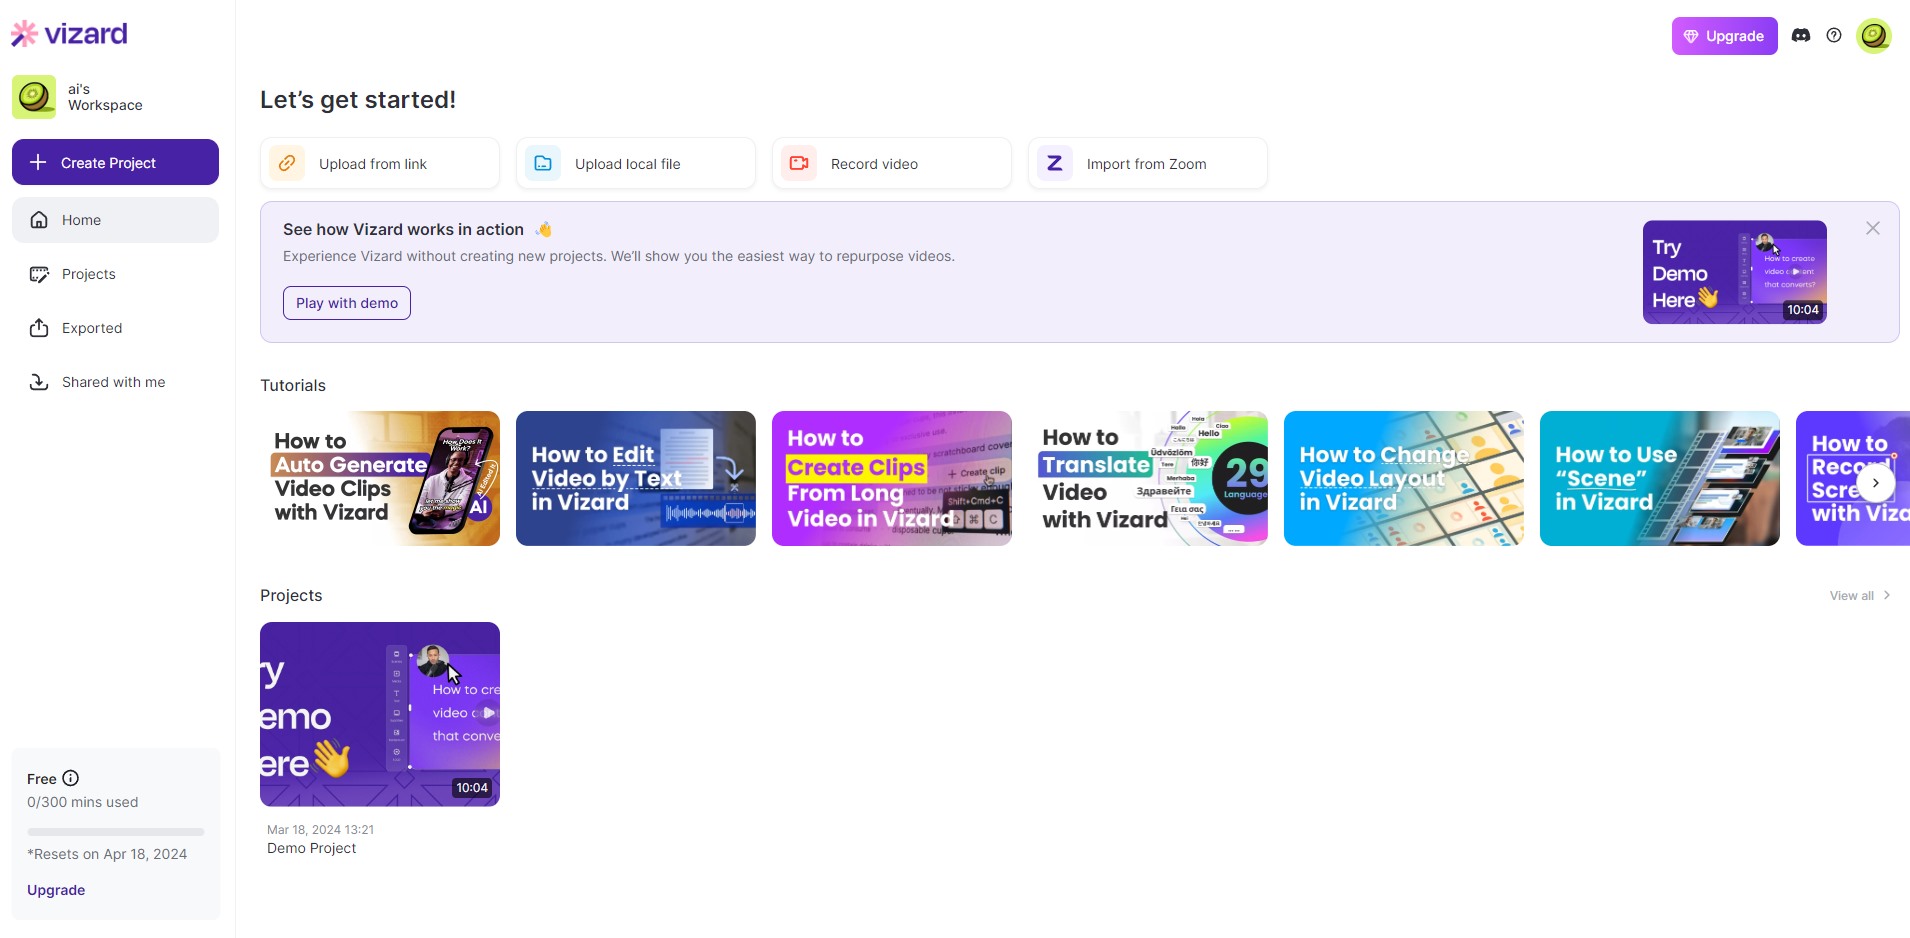Viewport: 1910px width, 938px height.
Task: Expand projects via View all chevron
Action: (1887, 595)
